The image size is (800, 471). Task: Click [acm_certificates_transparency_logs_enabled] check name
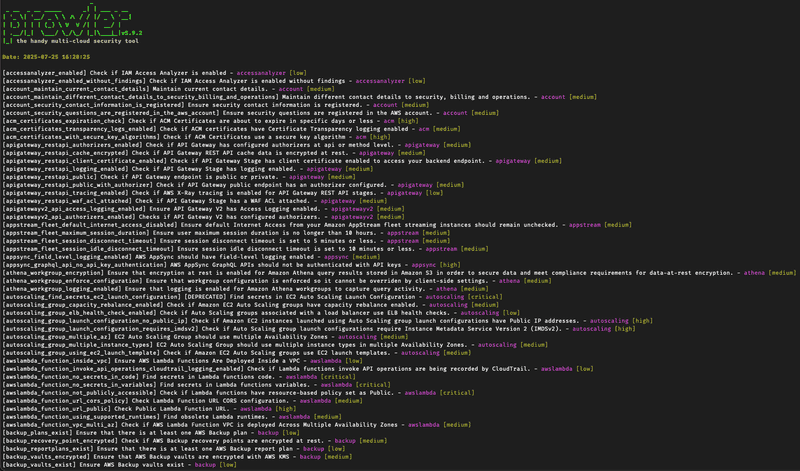click(79, 129)
